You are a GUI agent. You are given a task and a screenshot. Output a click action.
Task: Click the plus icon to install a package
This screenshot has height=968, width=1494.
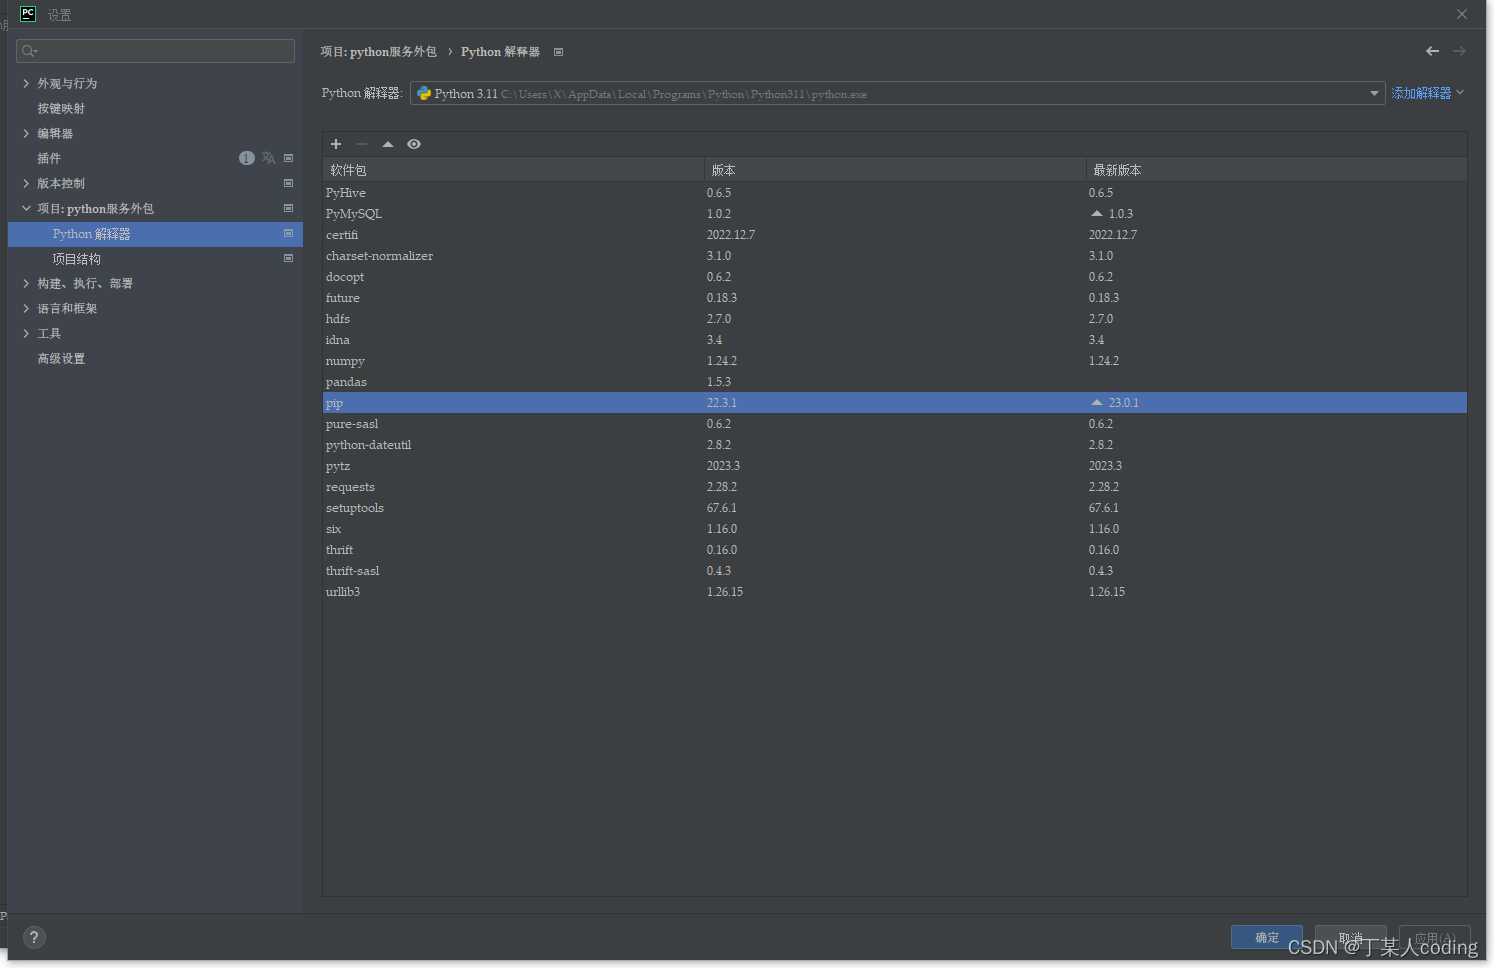[336, 144]
